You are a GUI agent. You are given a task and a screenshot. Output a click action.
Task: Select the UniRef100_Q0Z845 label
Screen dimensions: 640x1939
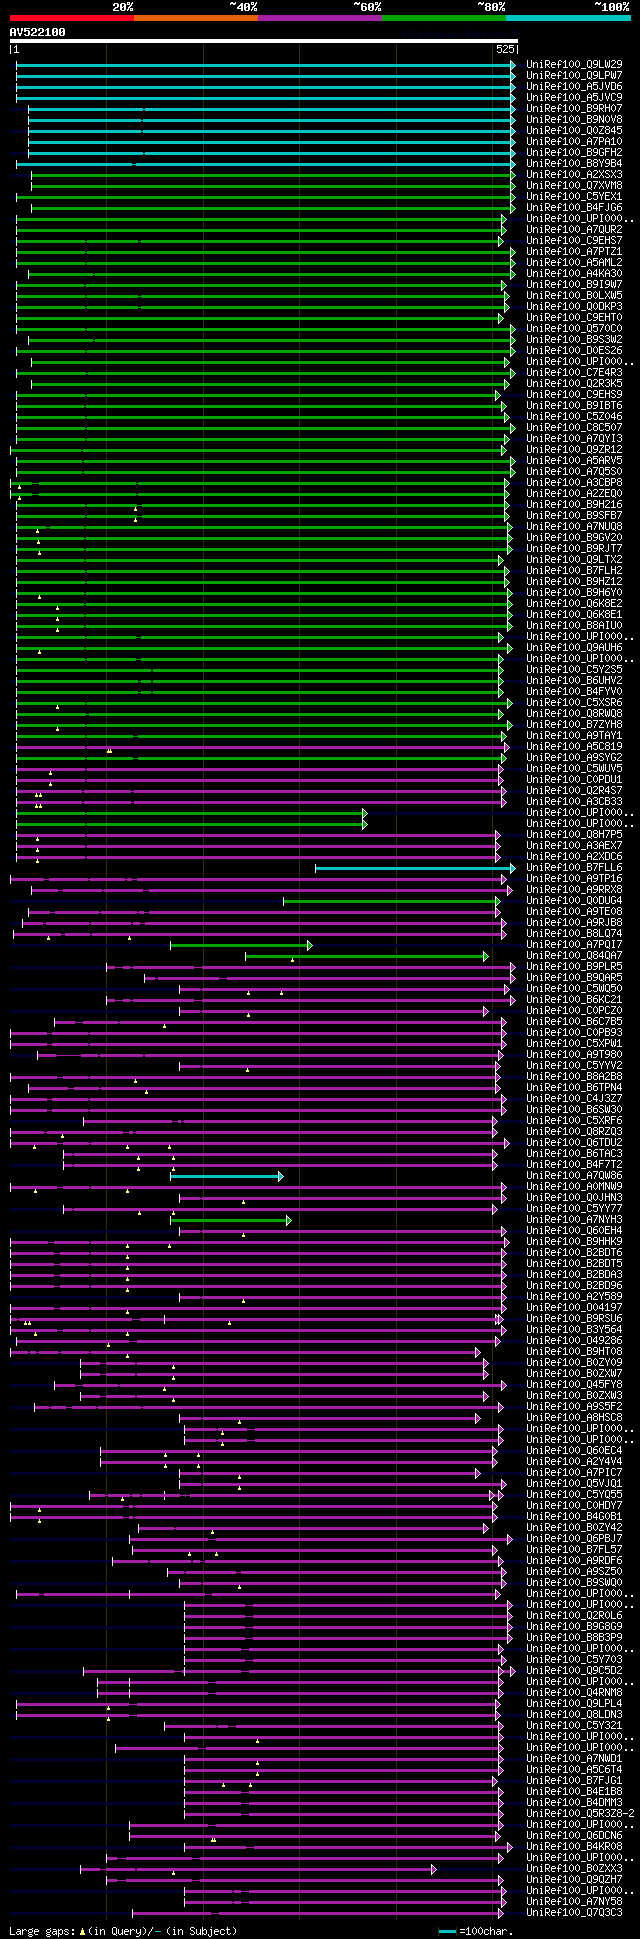tap(574, 130)
